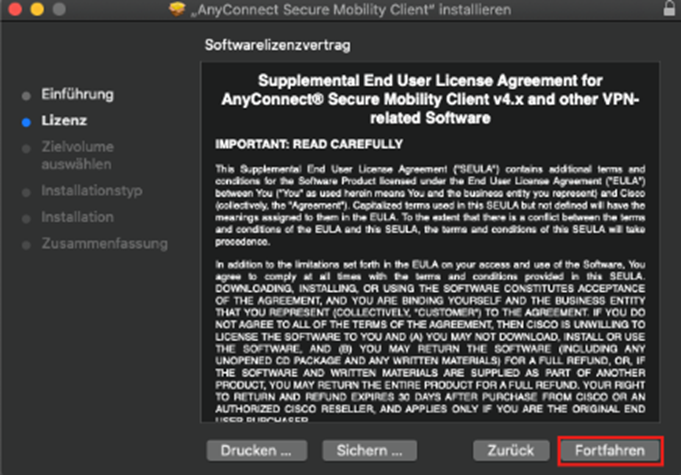Click the blue bullet beside Lizenz
Image resolution: width=681 pixels, height=475 pixels.
click(x=26, y=122)
